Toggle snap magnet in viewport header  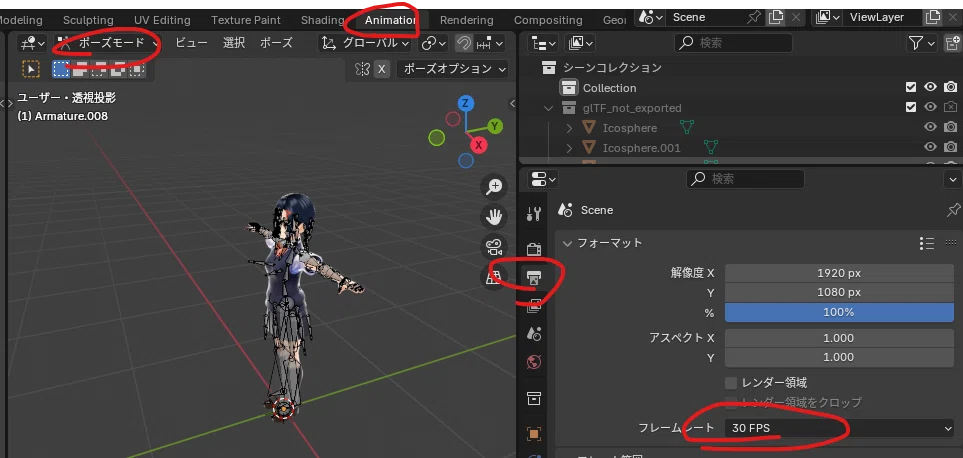tap(464, 44)
